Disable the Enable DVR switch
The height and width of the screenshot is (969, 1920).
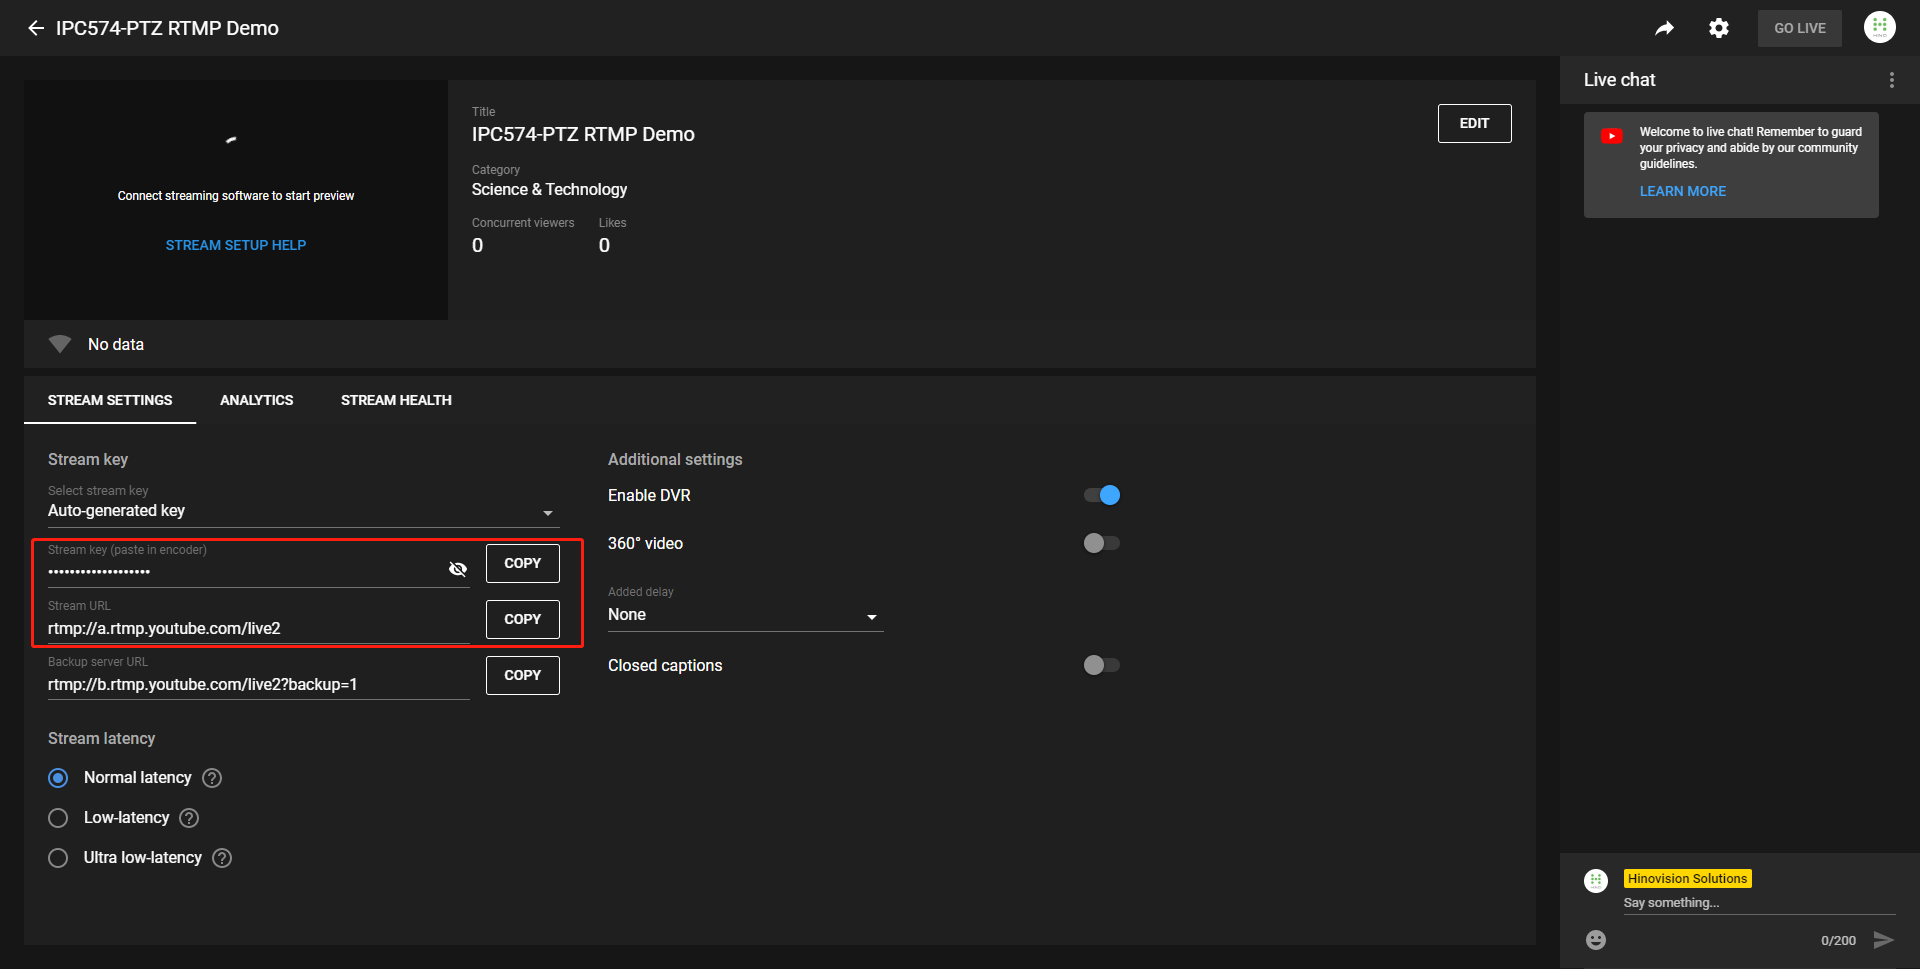pyautogui.click(x=1102, y=495)
